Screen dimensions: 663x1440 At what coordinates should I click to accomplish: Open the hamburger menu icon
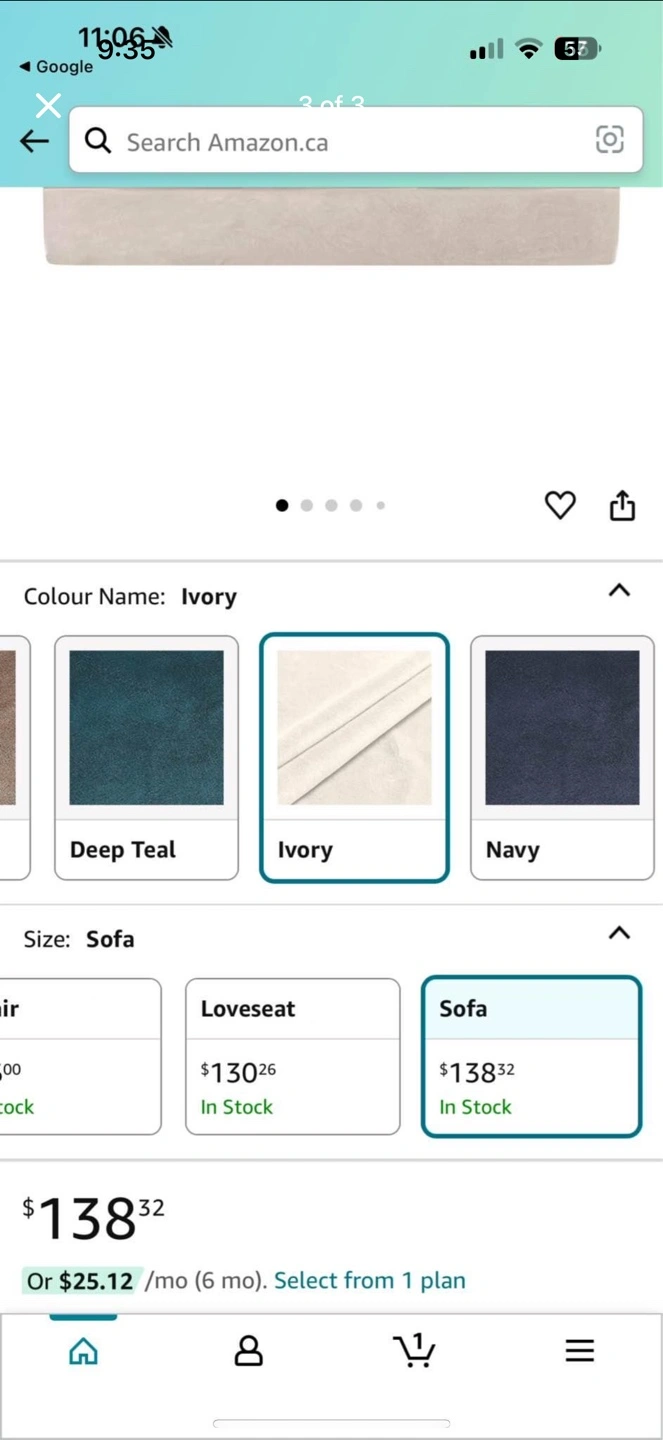(x=579, y=1351)
